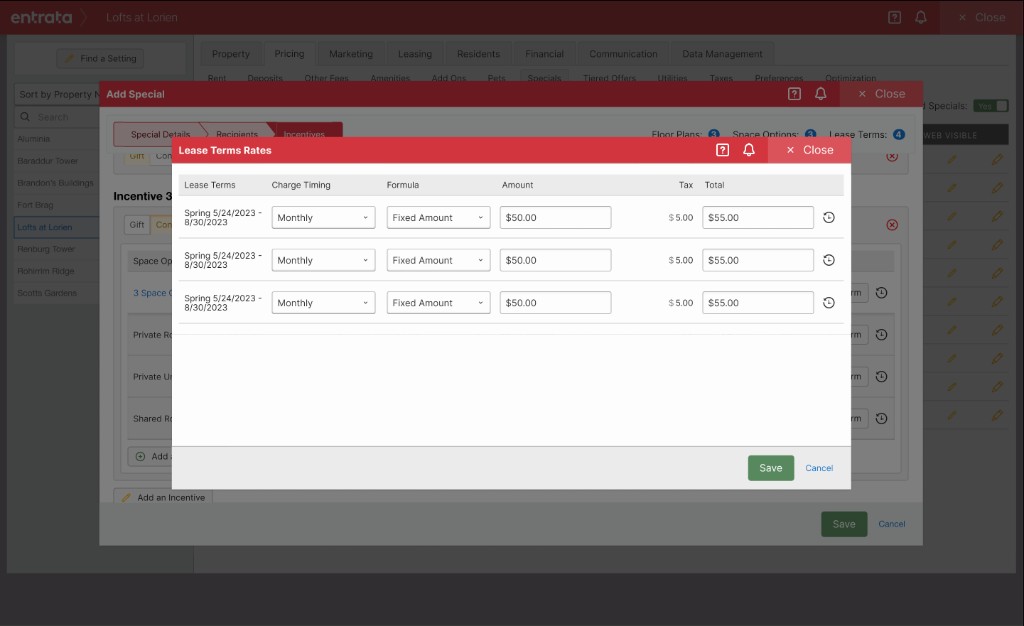Open third row Formula Fixed Amount dropdown
Screen dimensions: 1024x626
[x=438, y=302]
